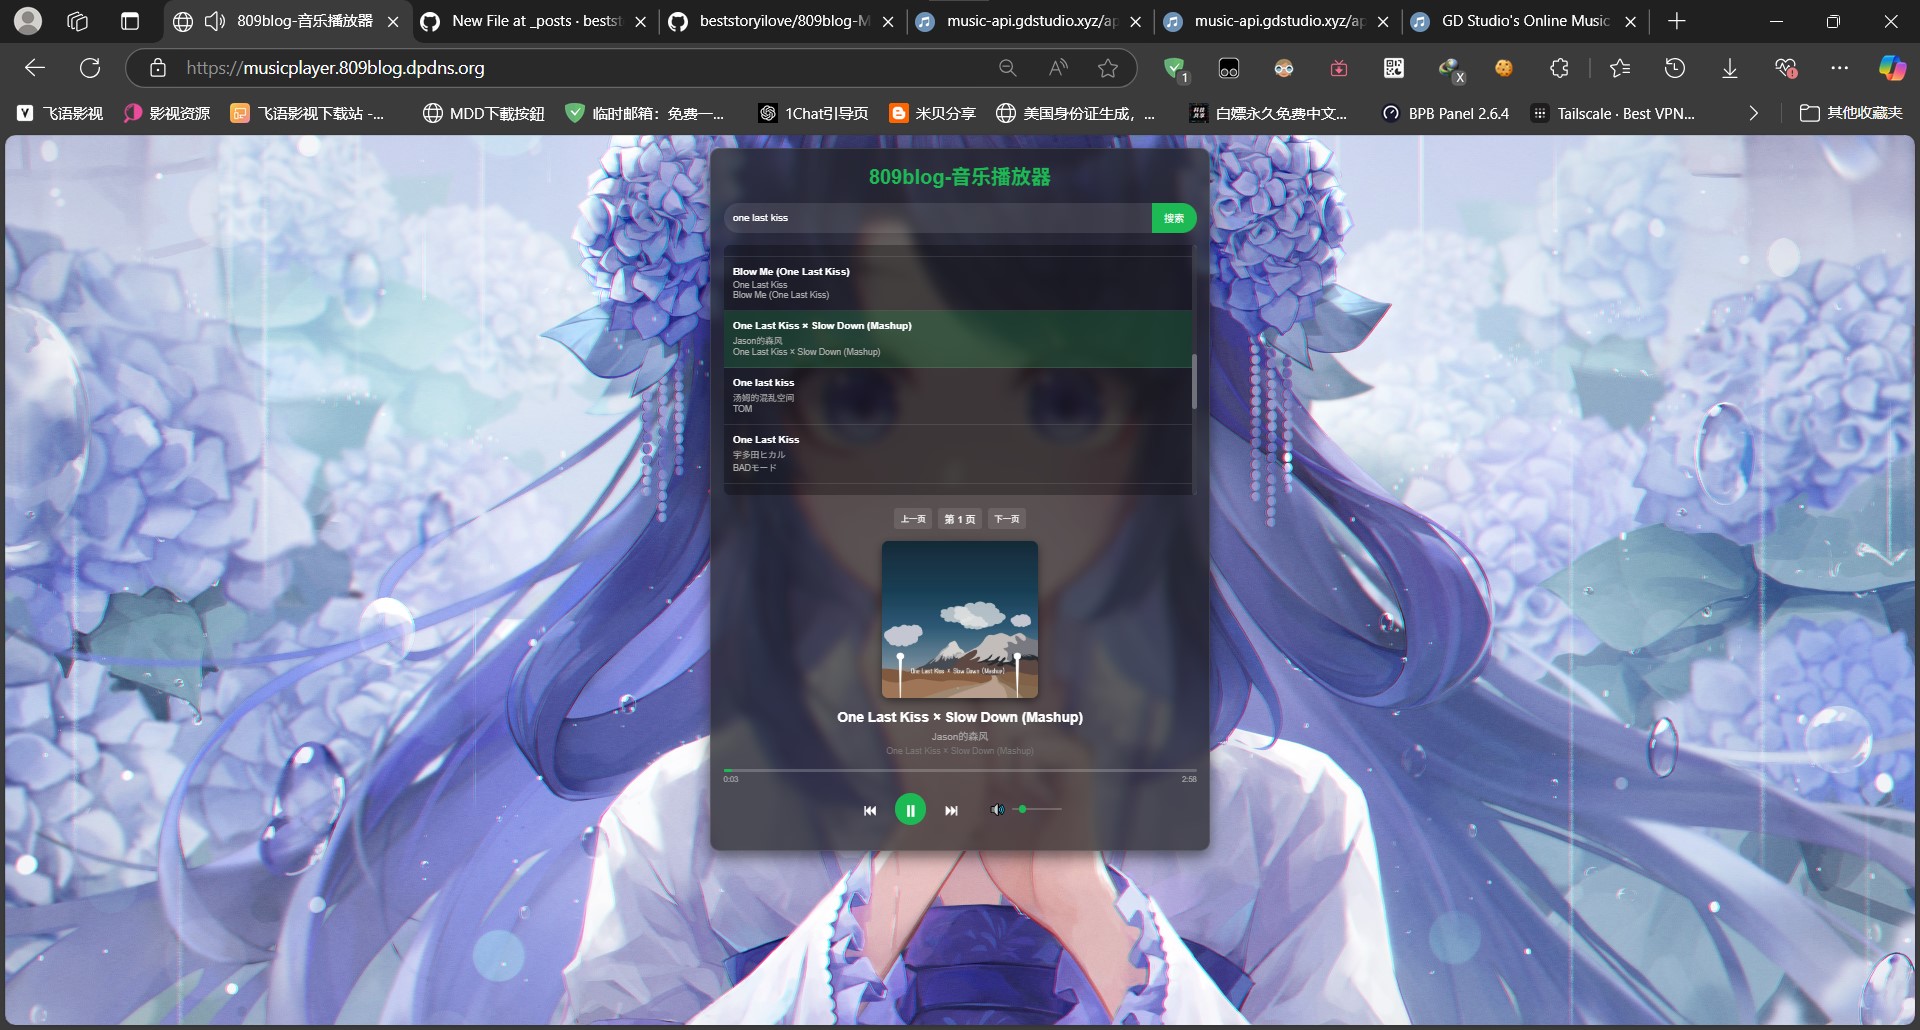Screen dimensions: 1920x1030
Task: Click the current page indicator 第1页
Action: coord(960,519)
